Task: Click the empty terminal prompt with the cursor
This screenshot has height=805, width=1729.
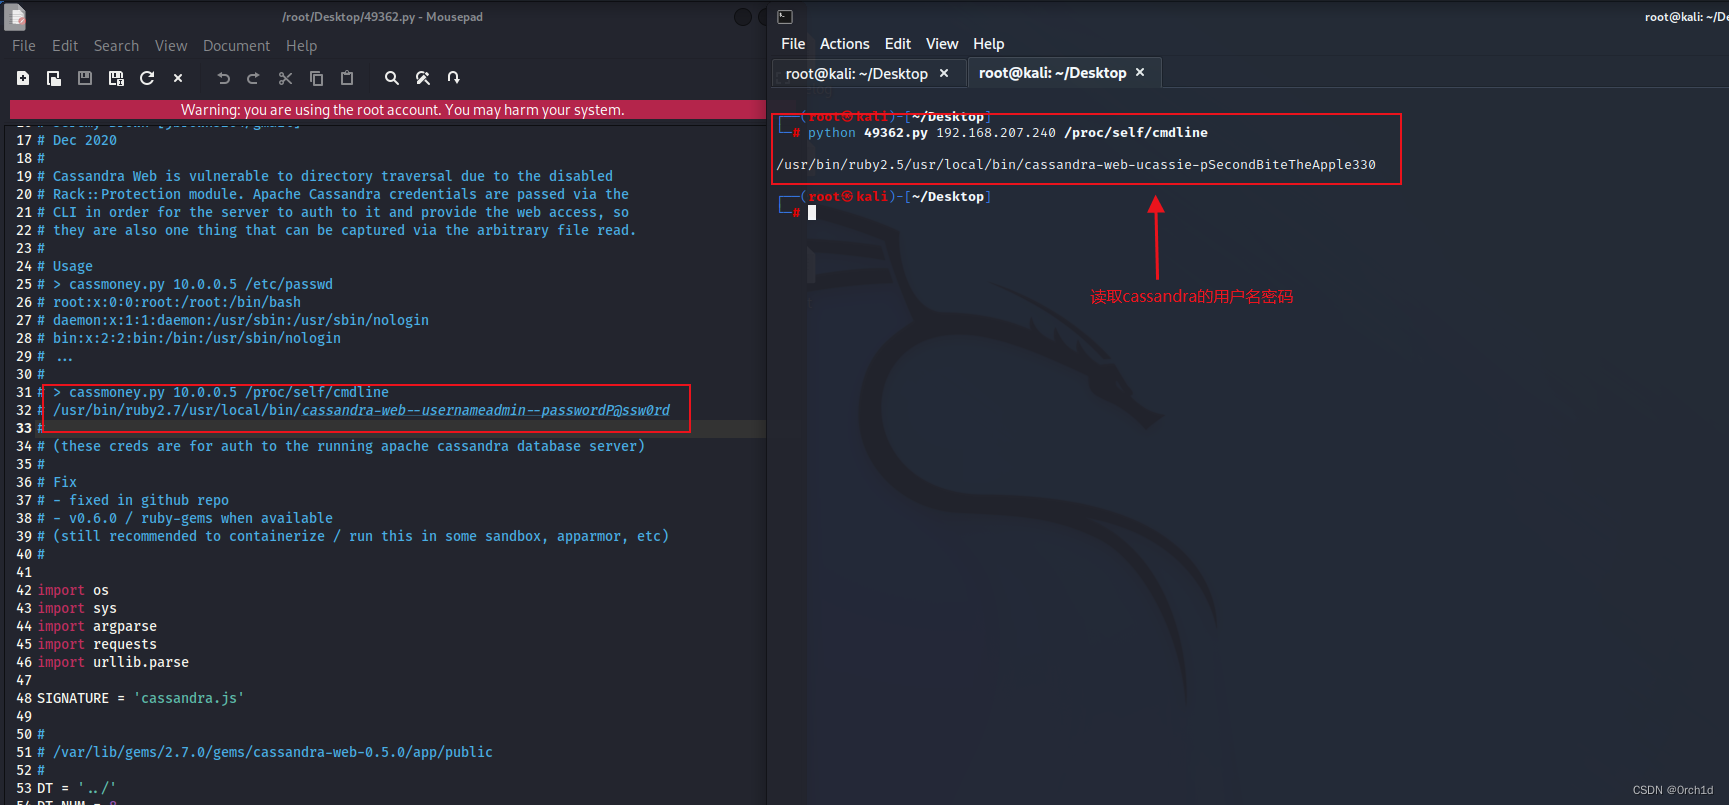Action: (812, 213)
